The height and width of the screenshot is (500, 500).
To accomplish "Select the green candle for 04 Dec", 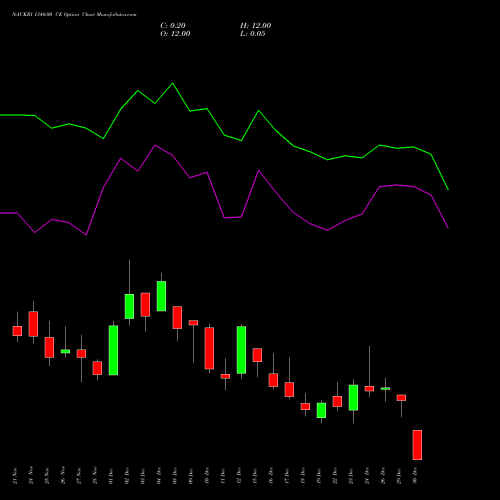I will (x=161, y=296).
